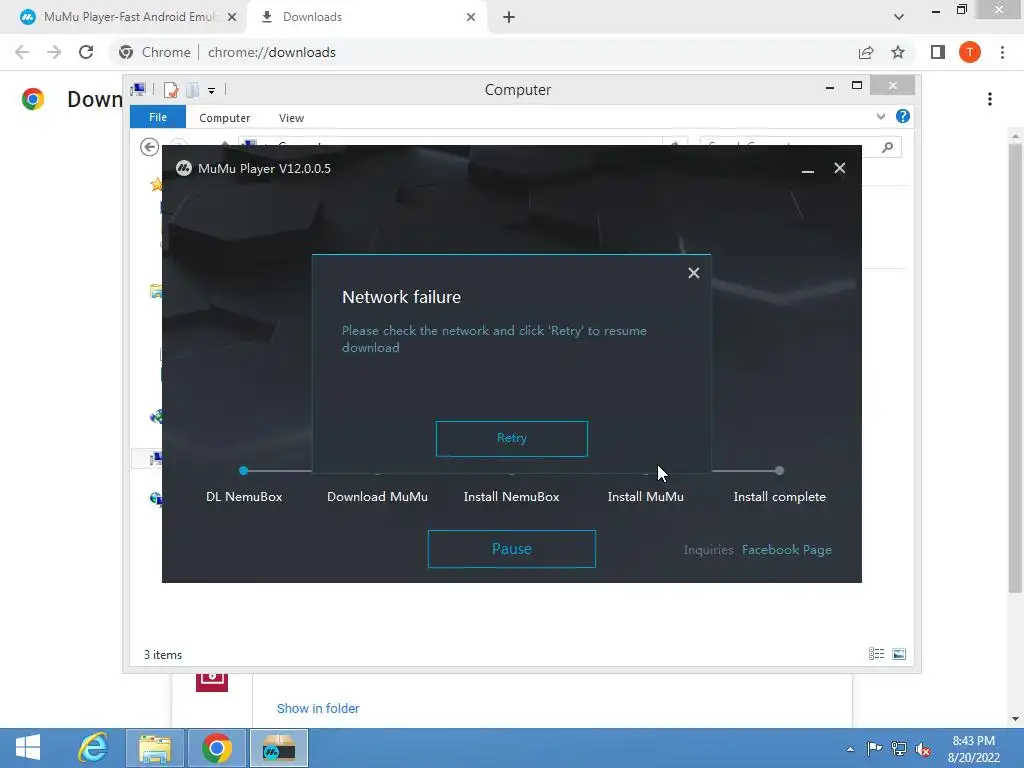The image size is (1024, 768).
Task: Go back in the Computer window
Action: point(150,147)
